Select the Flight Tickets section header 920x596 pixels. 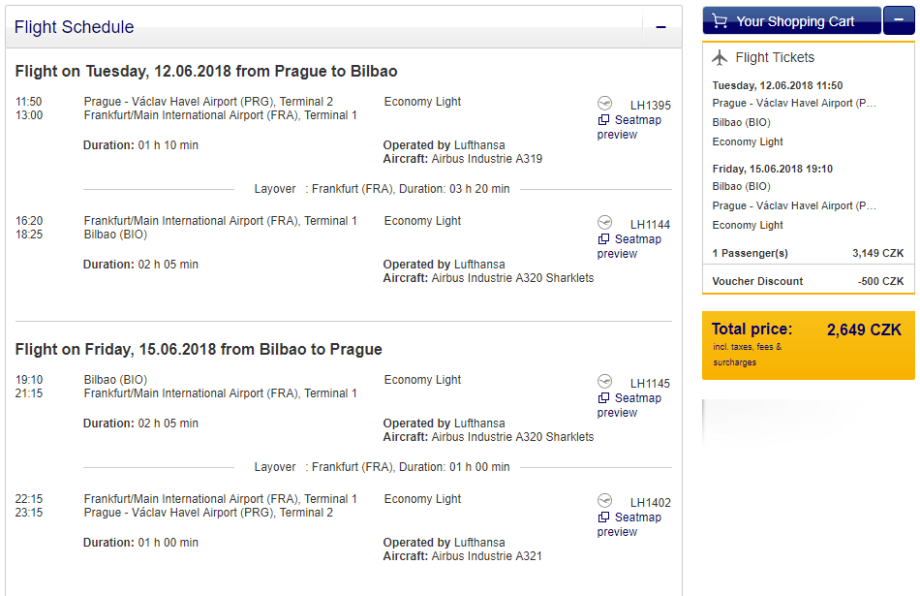pyautogui.click(x=774, y=58)
